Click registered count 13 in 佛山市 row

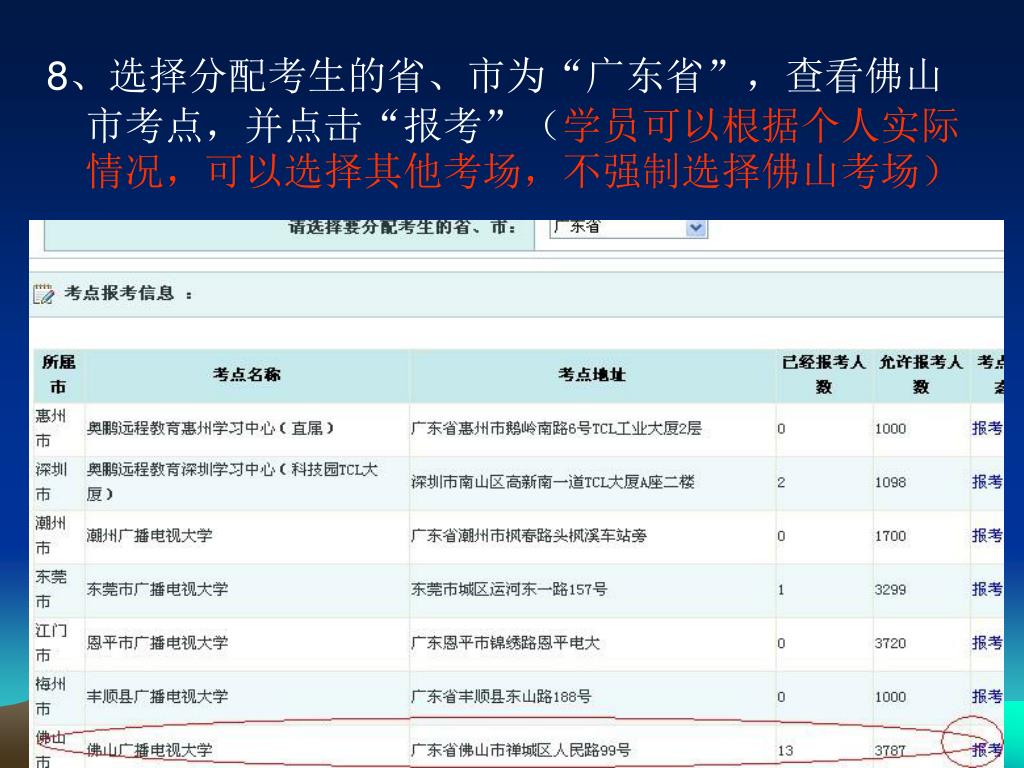click(x=786, y=750)
